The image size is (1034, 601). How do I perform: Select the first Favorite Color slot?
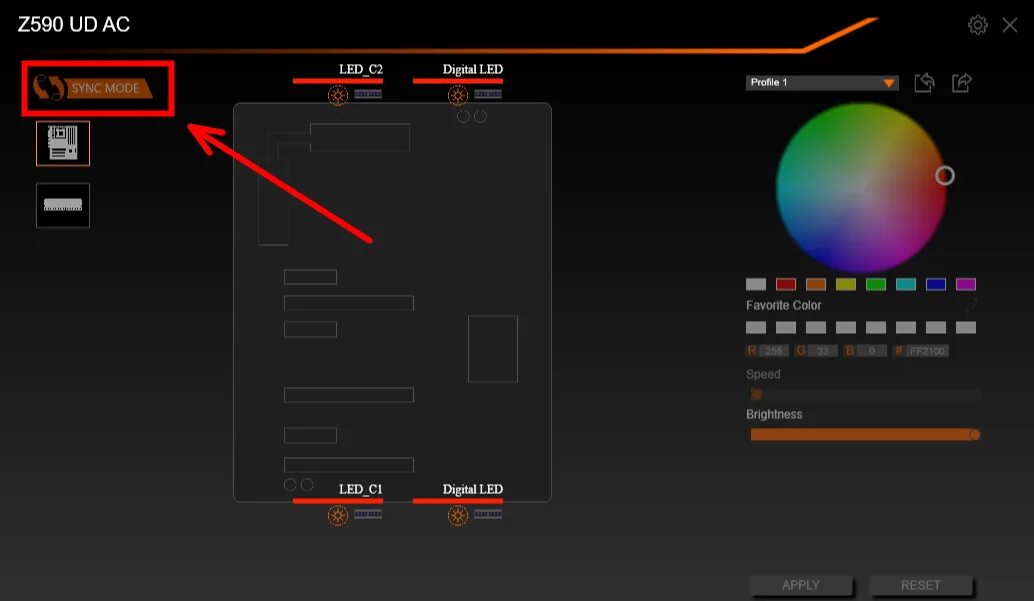point(756,328)
